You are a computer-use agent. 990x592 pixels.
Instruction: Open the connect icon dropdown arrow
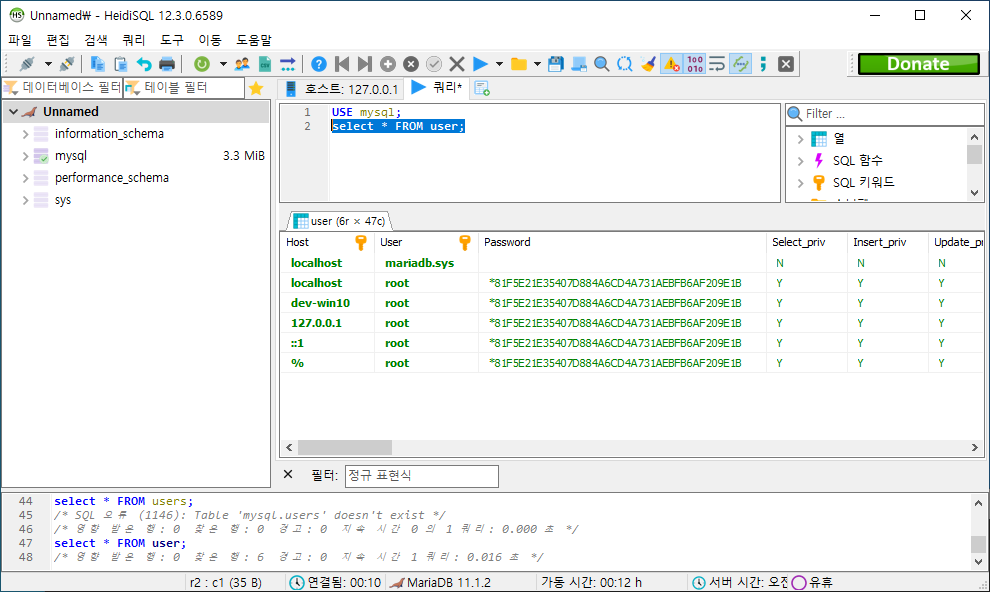coord(48,64)
